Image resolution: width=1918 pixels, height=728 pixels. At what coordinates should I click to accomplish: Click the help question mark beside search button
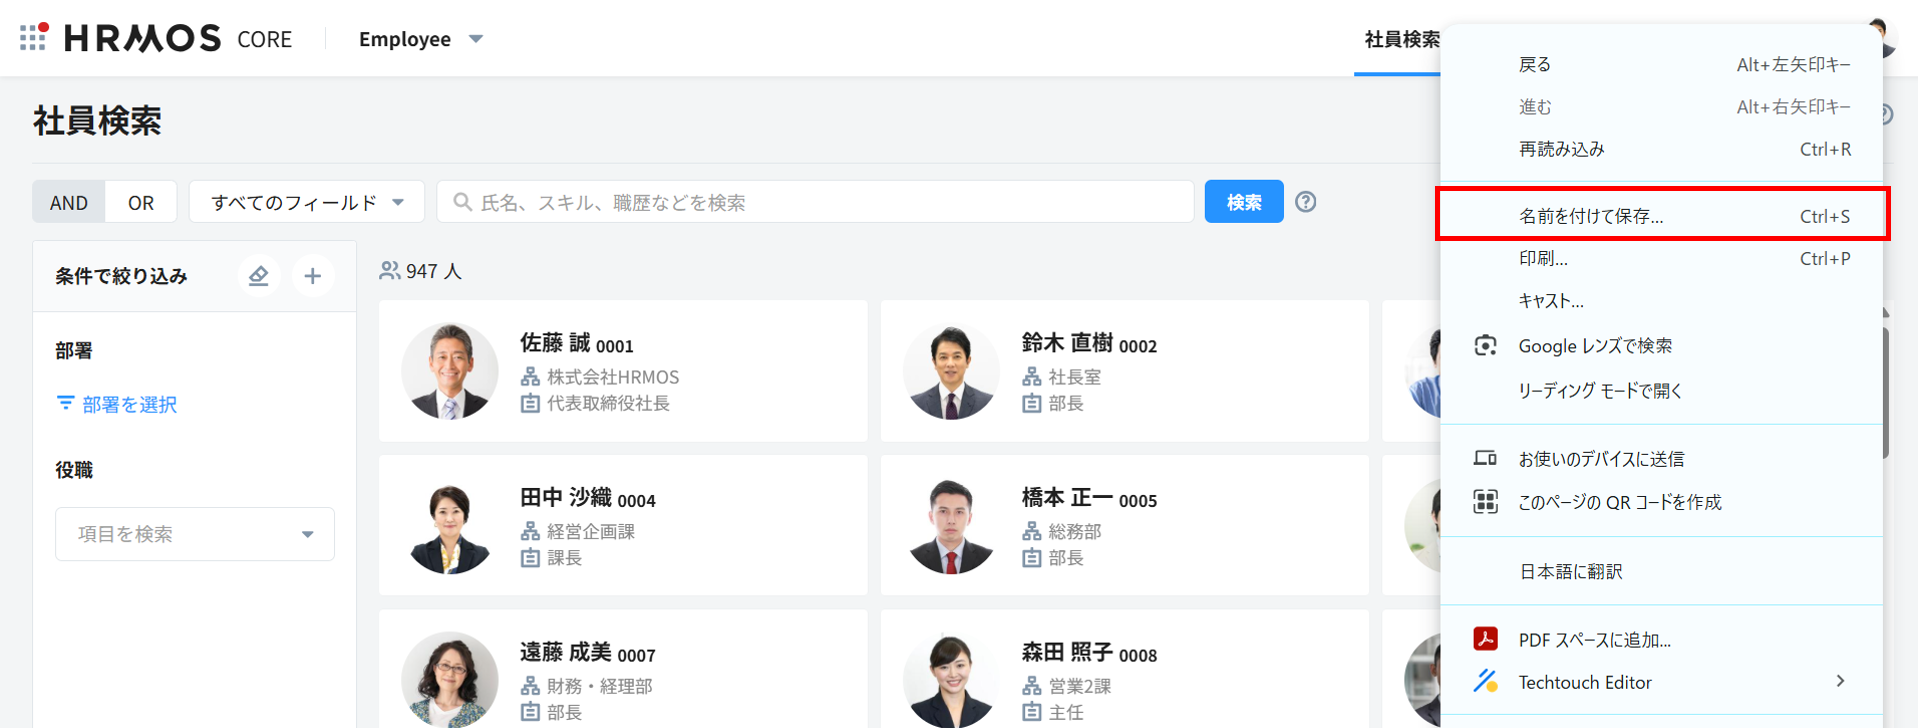pos(1305,202)
